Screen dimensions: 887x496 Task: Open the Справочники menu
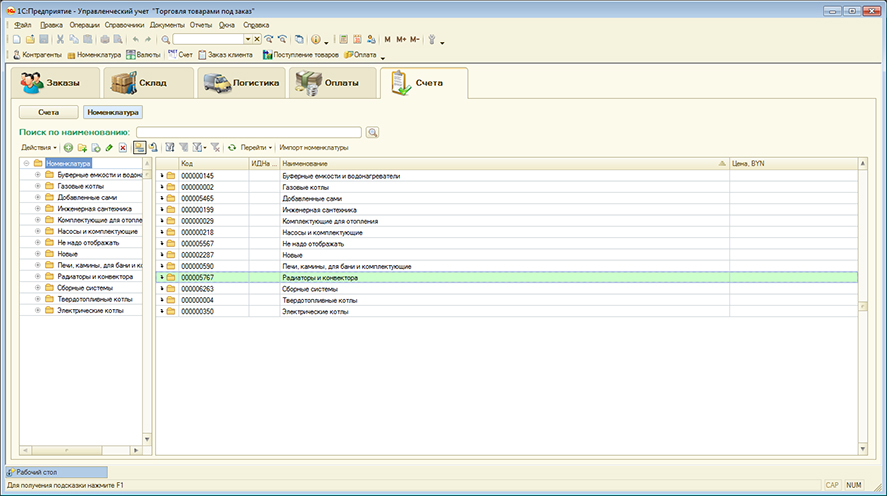tap(127, 23)
